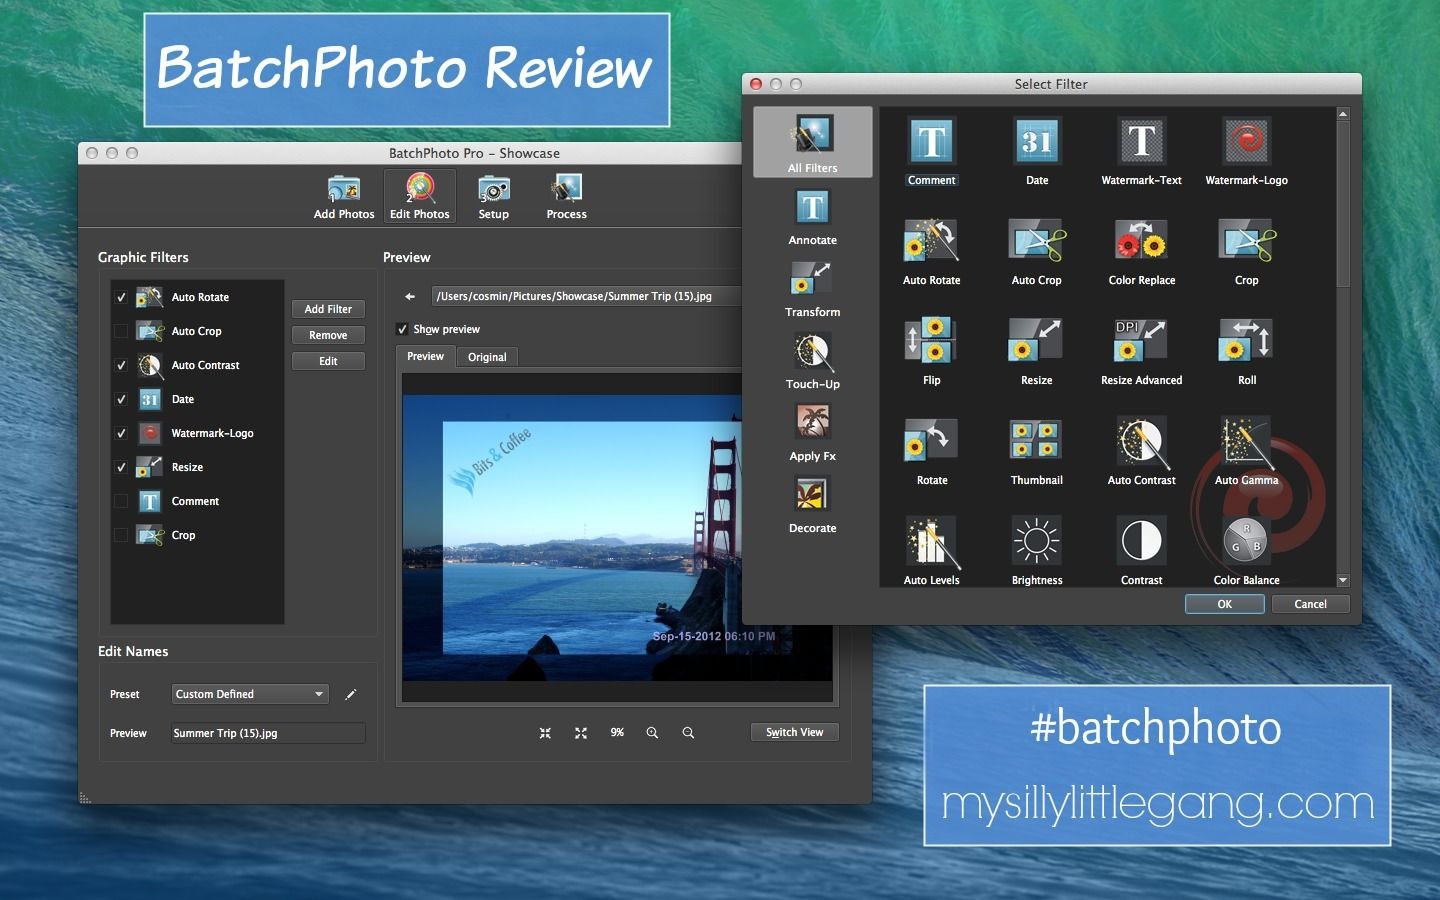The width and height of the screenshot is (1440, 900).
Task: Show the Decorate filter category
Action: (813, 505)
